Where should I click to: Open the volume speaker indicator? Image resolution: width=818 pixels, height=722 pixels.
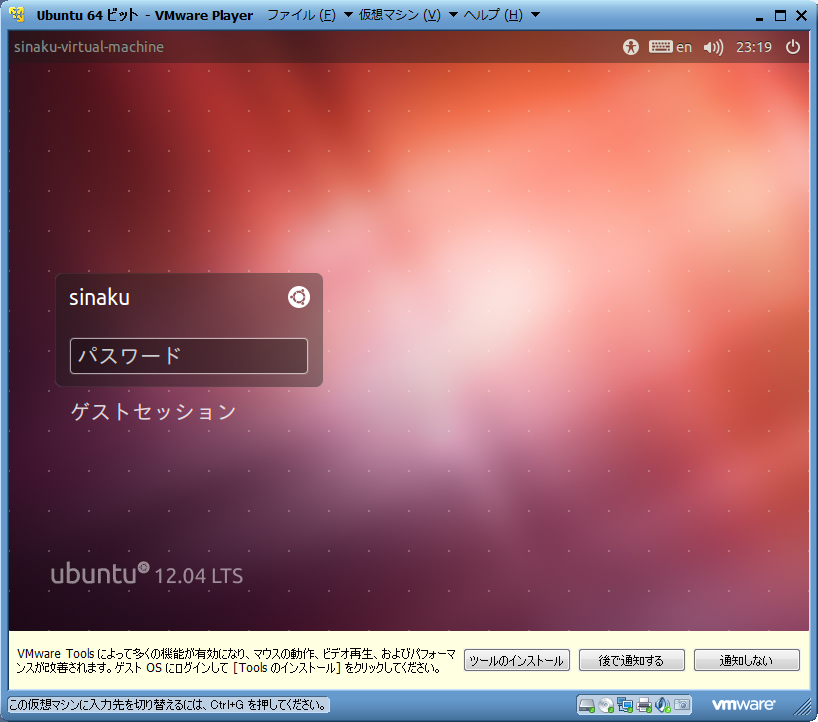(713, 47)
